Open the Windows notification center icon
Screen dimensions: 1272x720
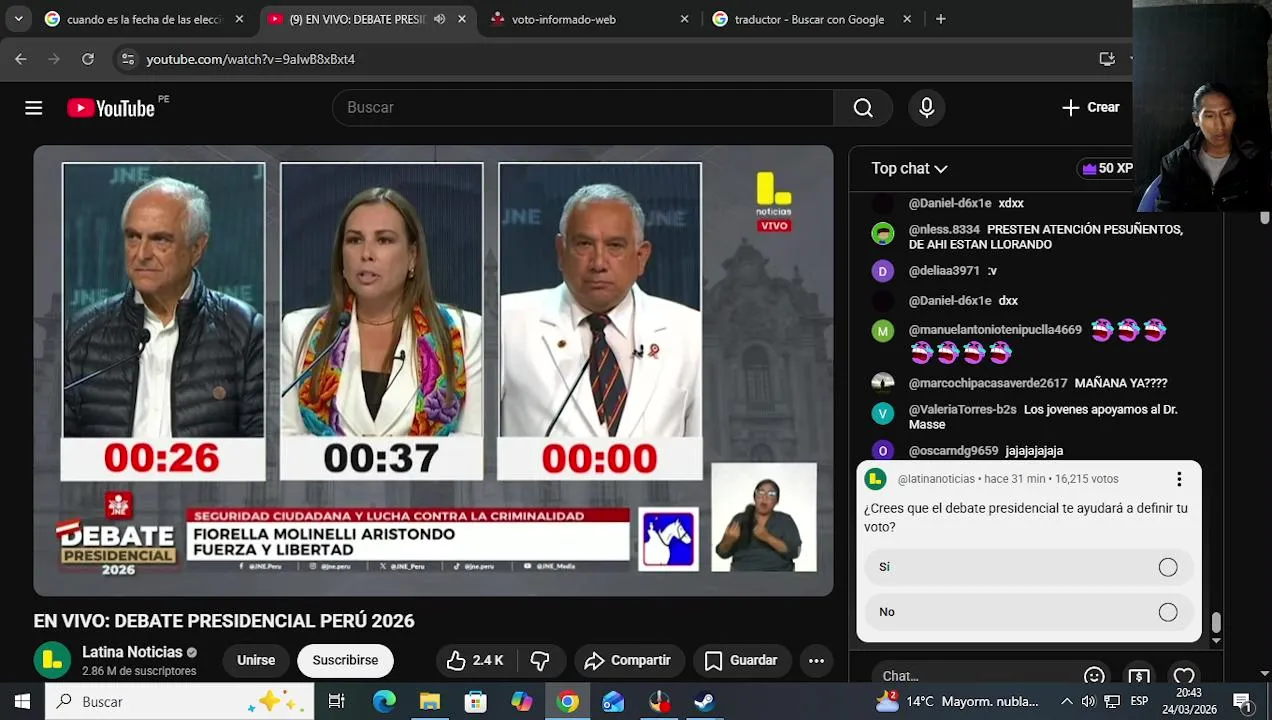[1242, 702]
